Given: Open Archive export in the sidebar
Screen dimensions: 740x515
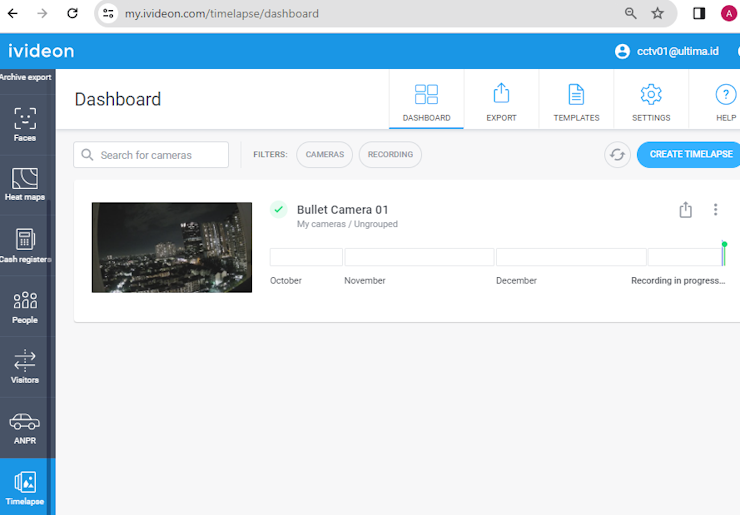Looking at the screenshot, I should (x=26, y=77).
